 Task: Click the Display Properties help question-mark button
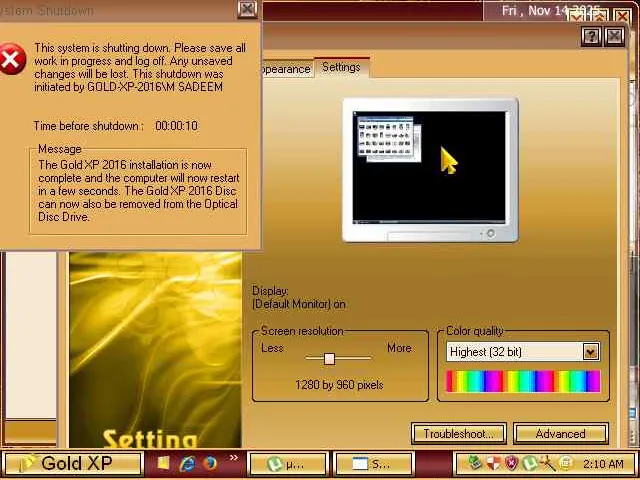click(591, 37)
